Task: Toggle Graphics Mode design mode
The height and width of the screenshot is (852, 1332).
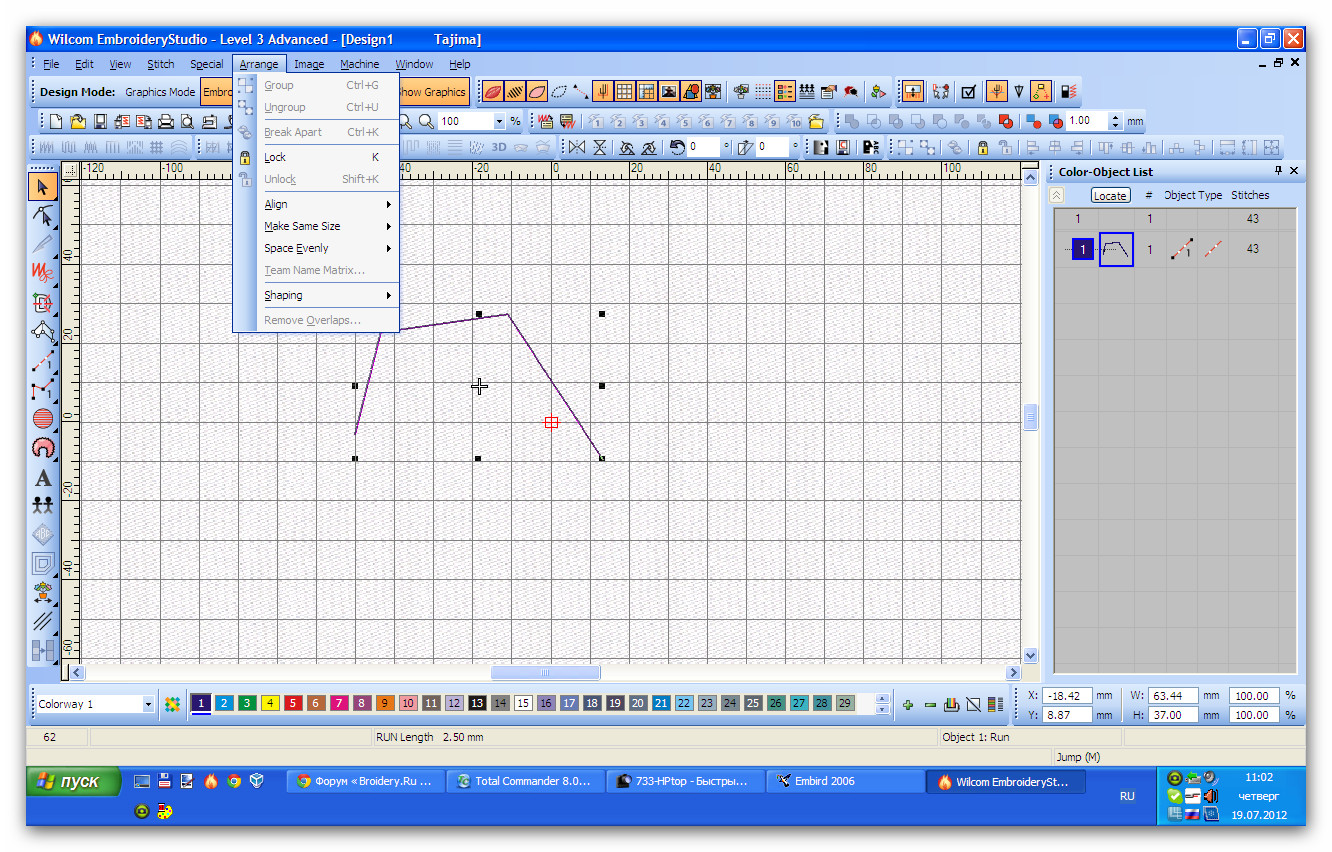Action: (160, 92)
